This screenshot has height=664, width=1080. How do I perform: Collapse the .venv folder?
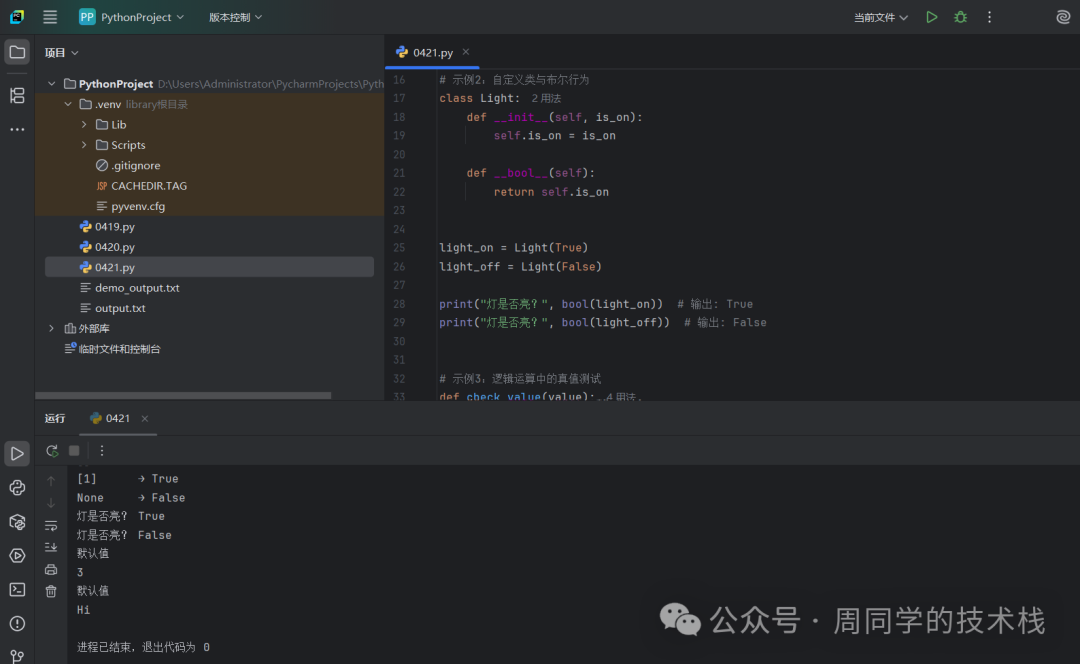pos(68,104)
